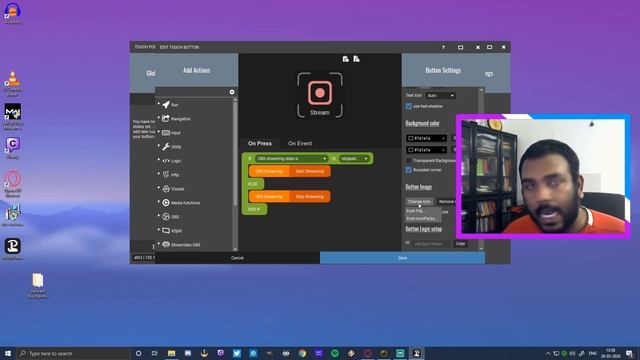The height and width of the screenshot is (360, 640).
Task: Choose From File in the Change Icon menu
Action: [423, 211]
